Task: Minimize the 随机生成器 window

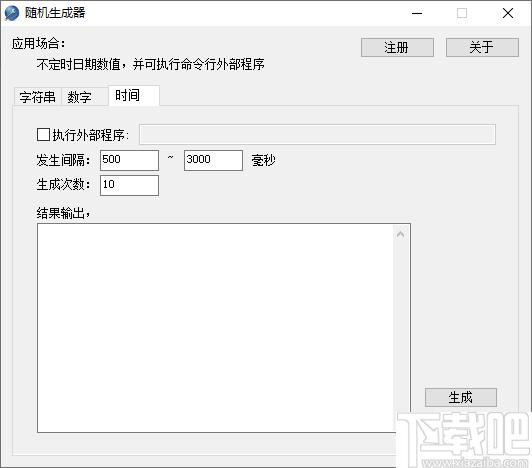Action: pyautogui.click(x=417, y=13)
